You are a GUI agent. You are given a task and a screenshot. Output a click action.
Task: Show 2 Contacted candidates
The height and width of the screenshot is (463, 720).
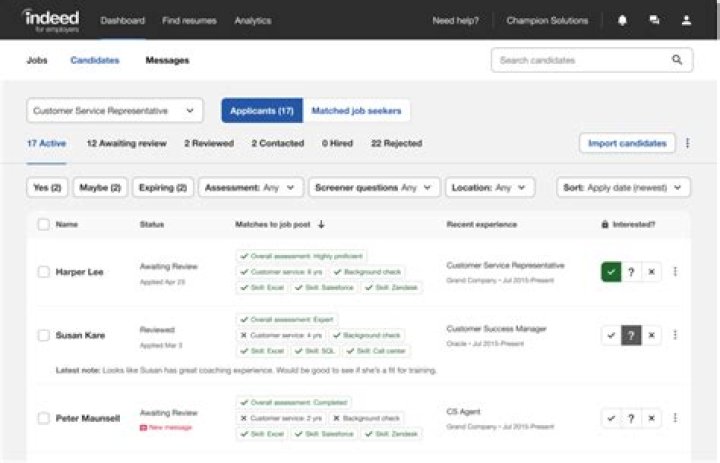(x=278, y=143)
